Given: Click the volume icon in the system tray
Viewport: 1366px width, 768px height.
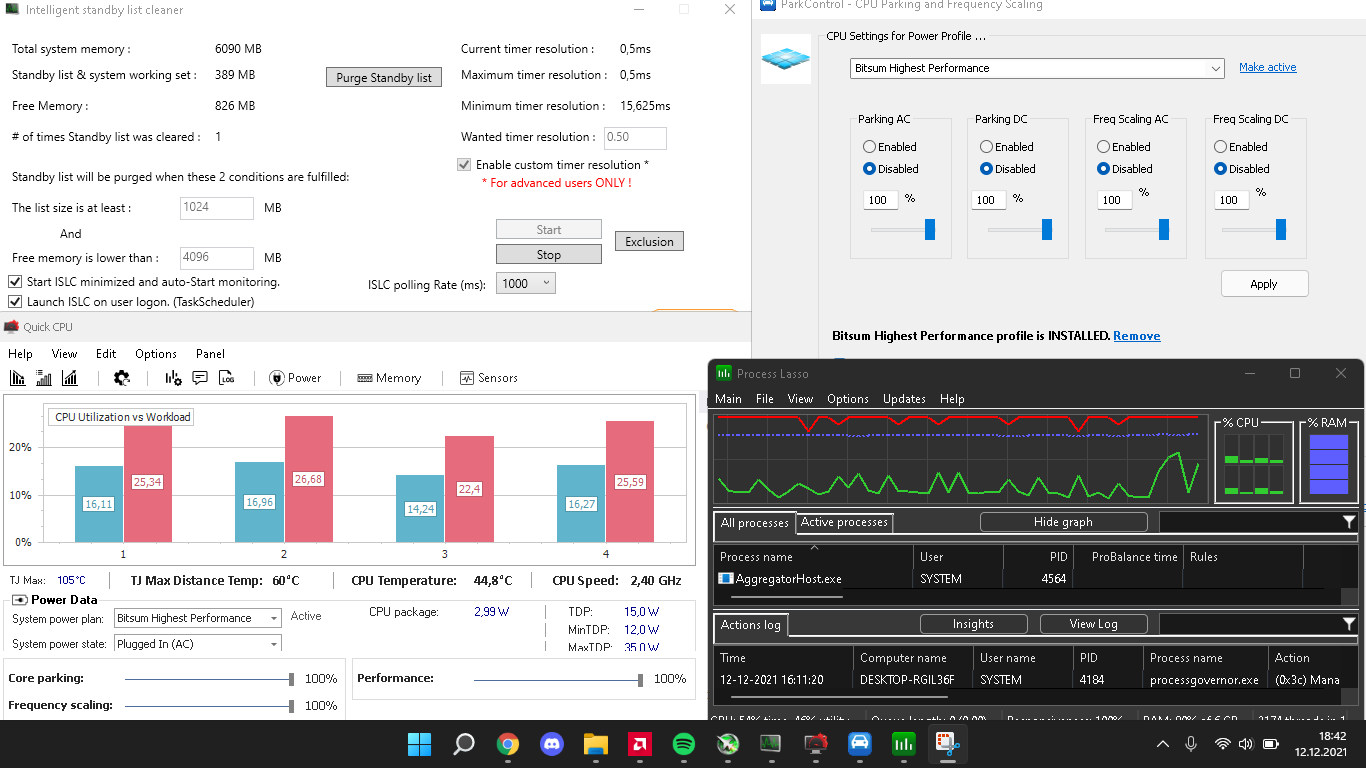Looking at the screenshot, I should [x=1246, y=744].
